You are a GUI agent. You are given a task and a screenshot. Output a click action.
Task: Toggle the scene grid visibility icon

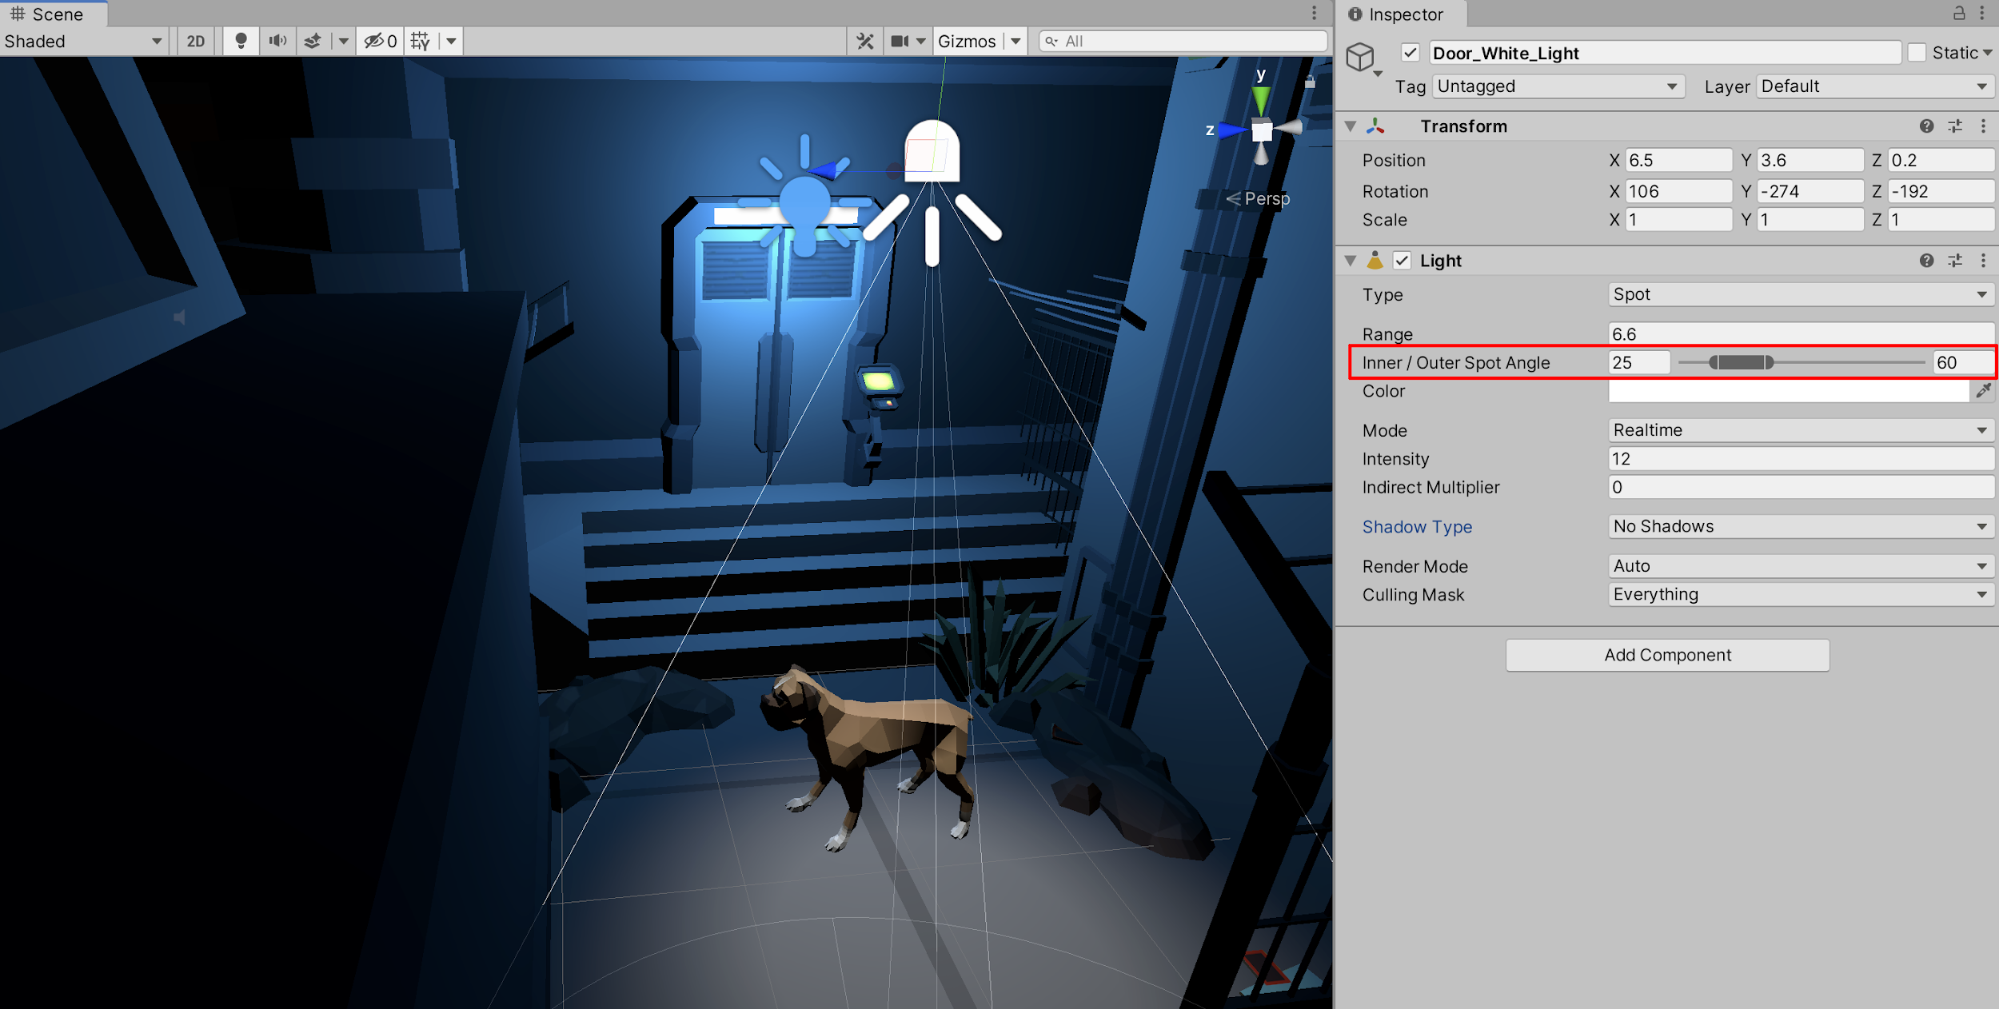point(420,41)
